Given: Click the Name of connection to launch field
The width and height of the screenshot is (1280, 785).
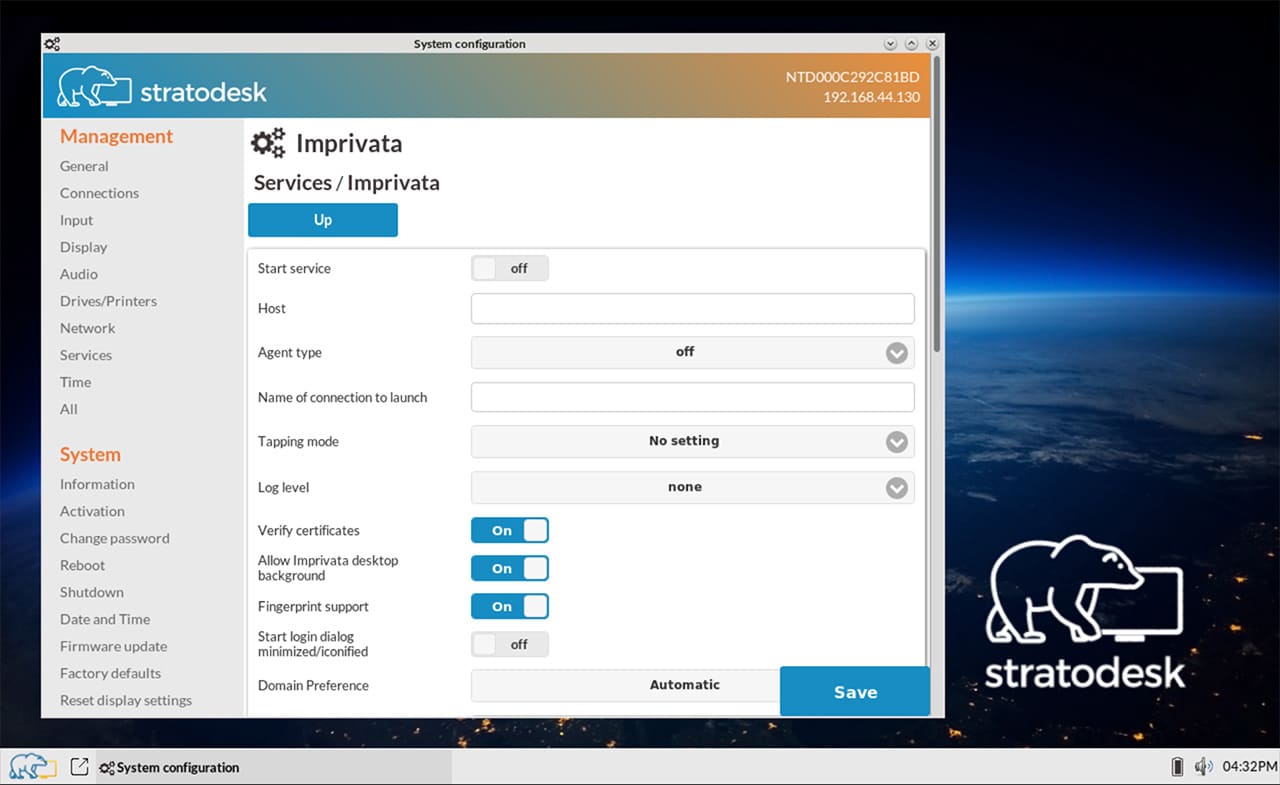Looking at the screenshot, I should click(x=692, y=397).
